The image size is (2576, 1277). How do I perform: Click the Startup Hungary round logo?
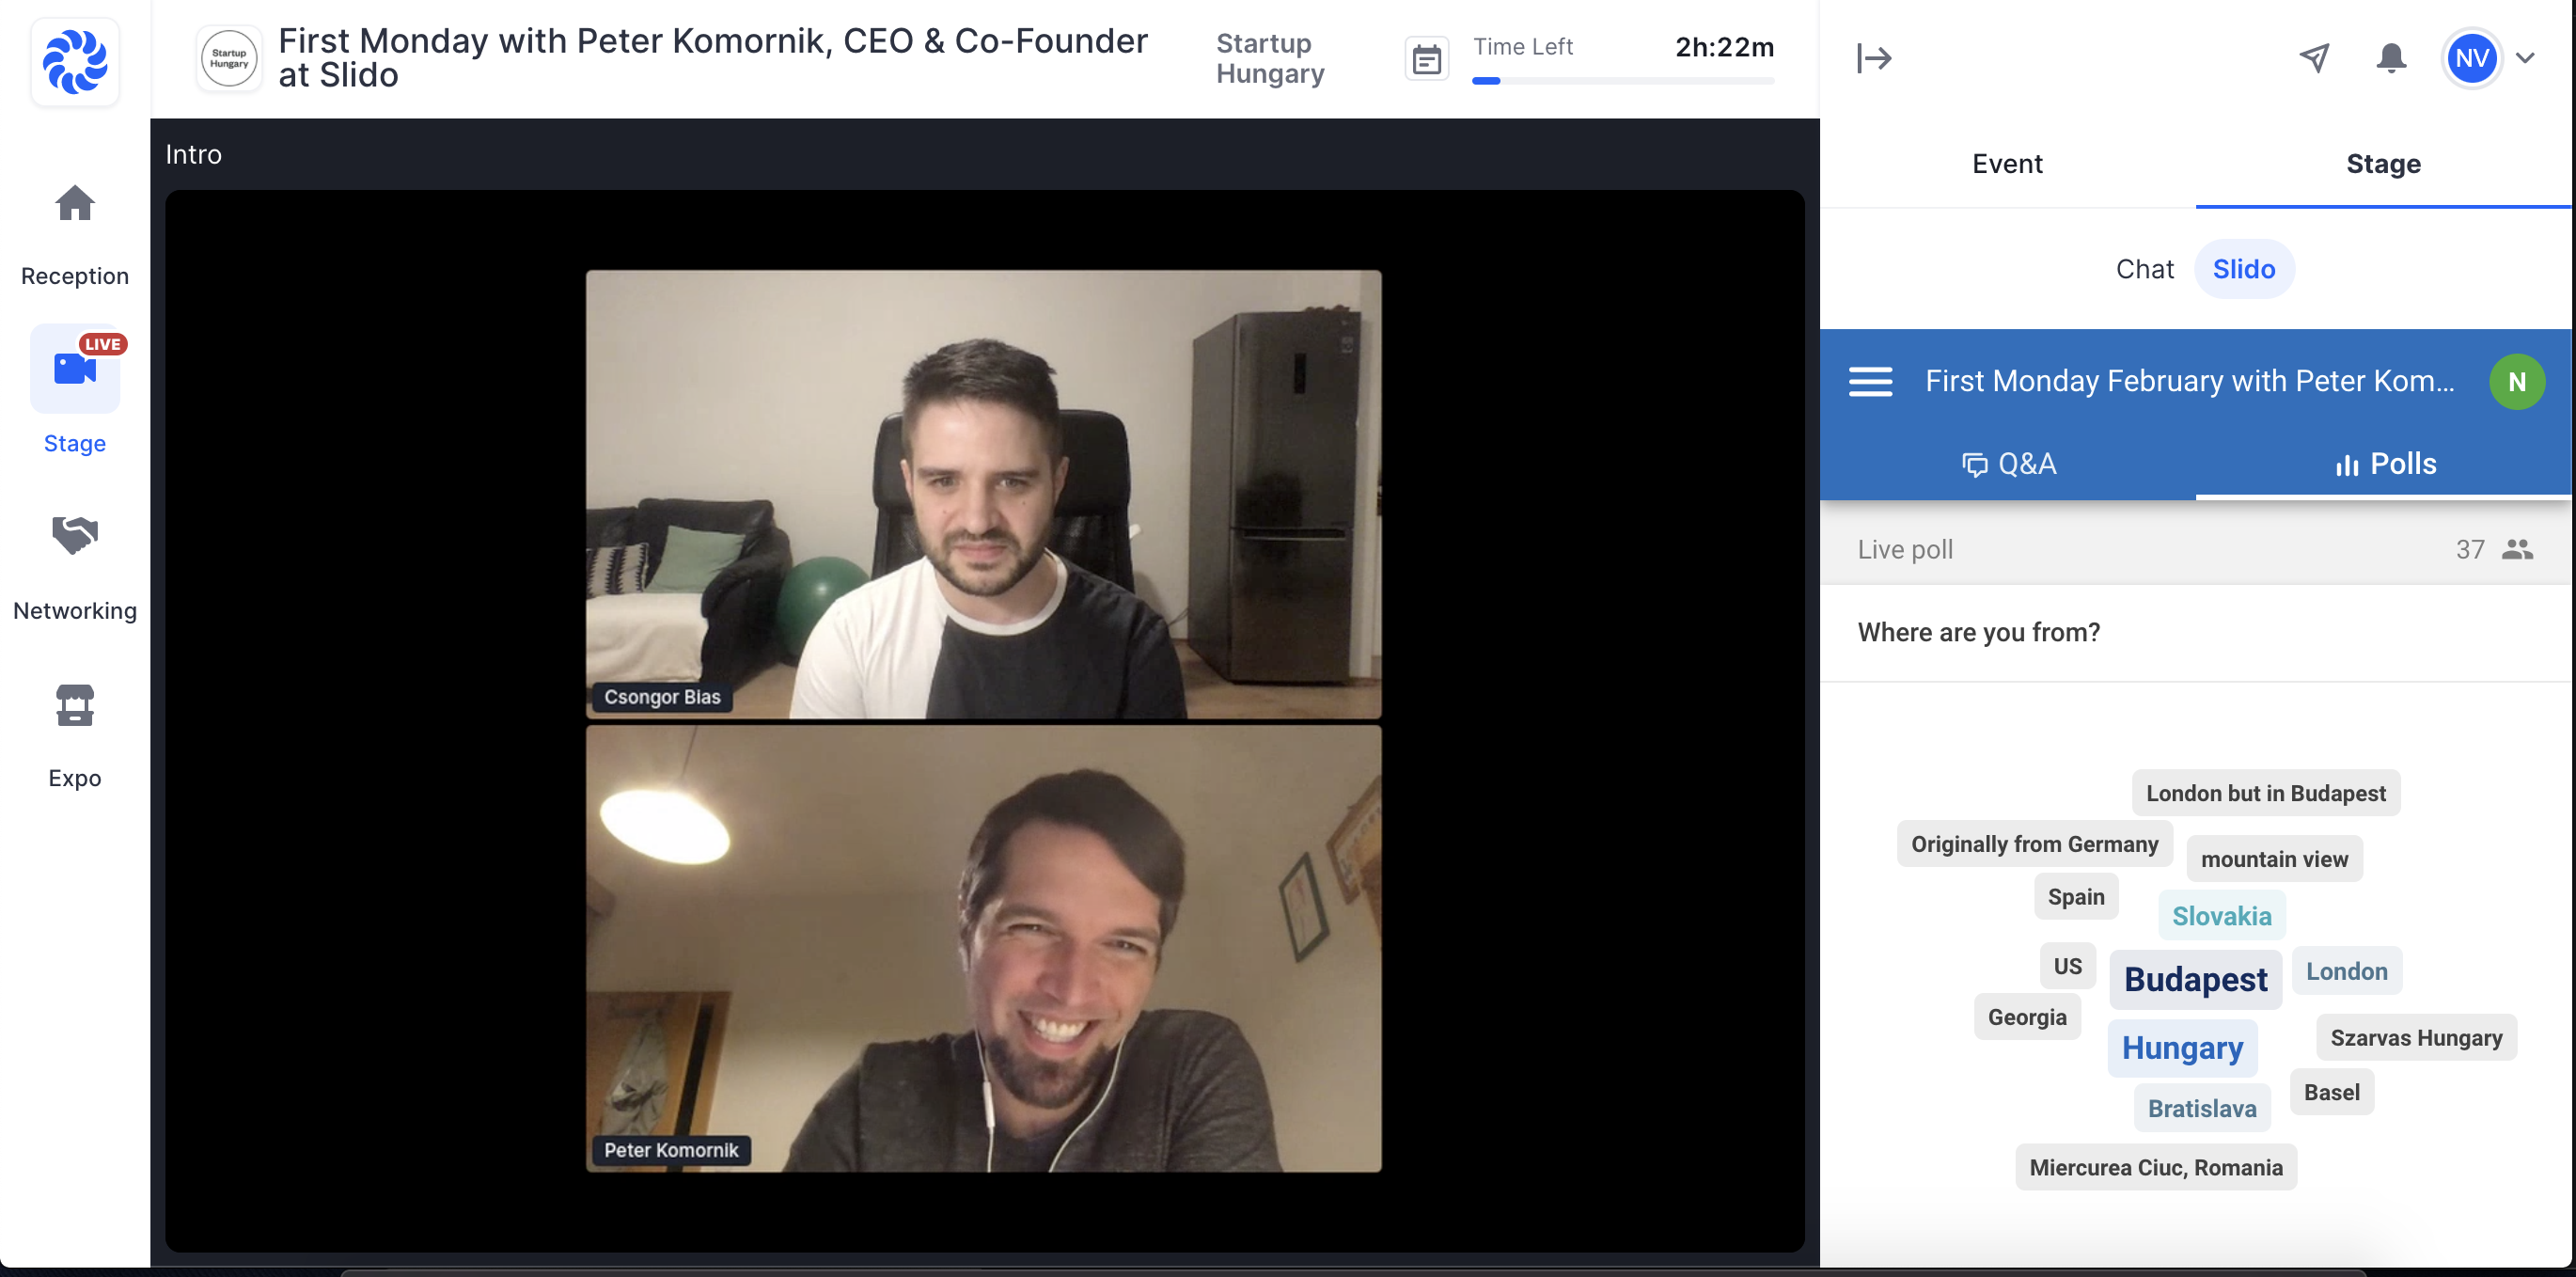coord(229,58)
